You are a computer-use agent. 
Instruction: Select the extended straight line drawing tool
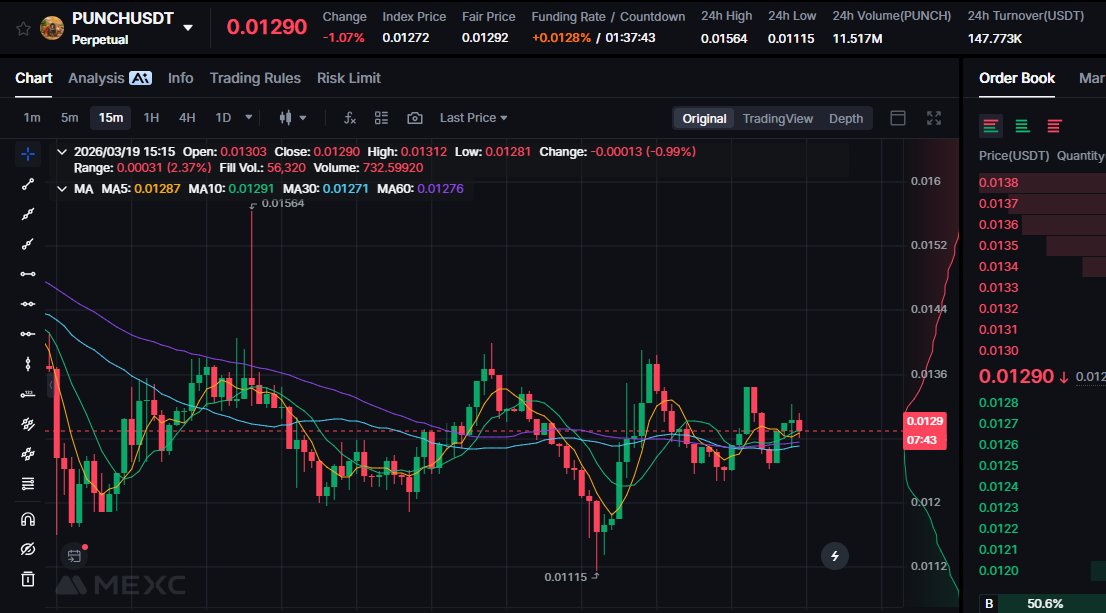coord(28,214)
